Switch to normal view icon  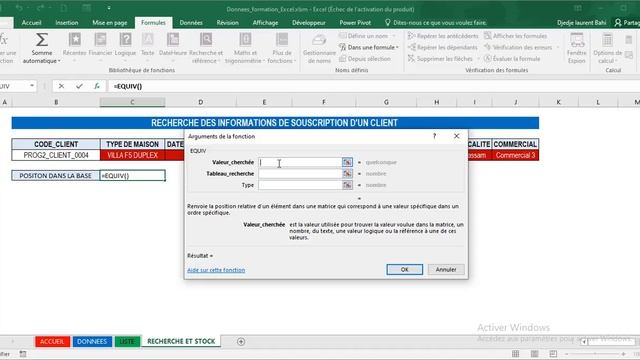(516, 353)
